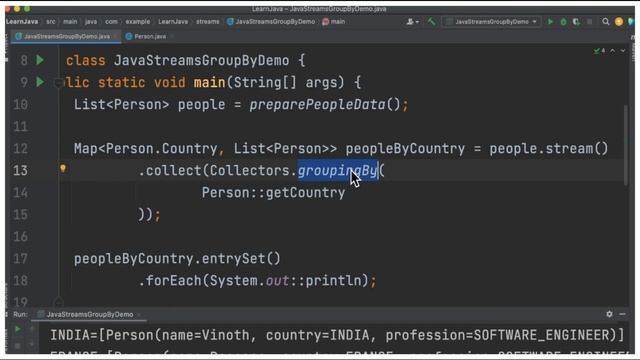This screenshot has width=640, height=360.
Task: Click the selected groupingBy method name
Action: [x=338, y=171]
